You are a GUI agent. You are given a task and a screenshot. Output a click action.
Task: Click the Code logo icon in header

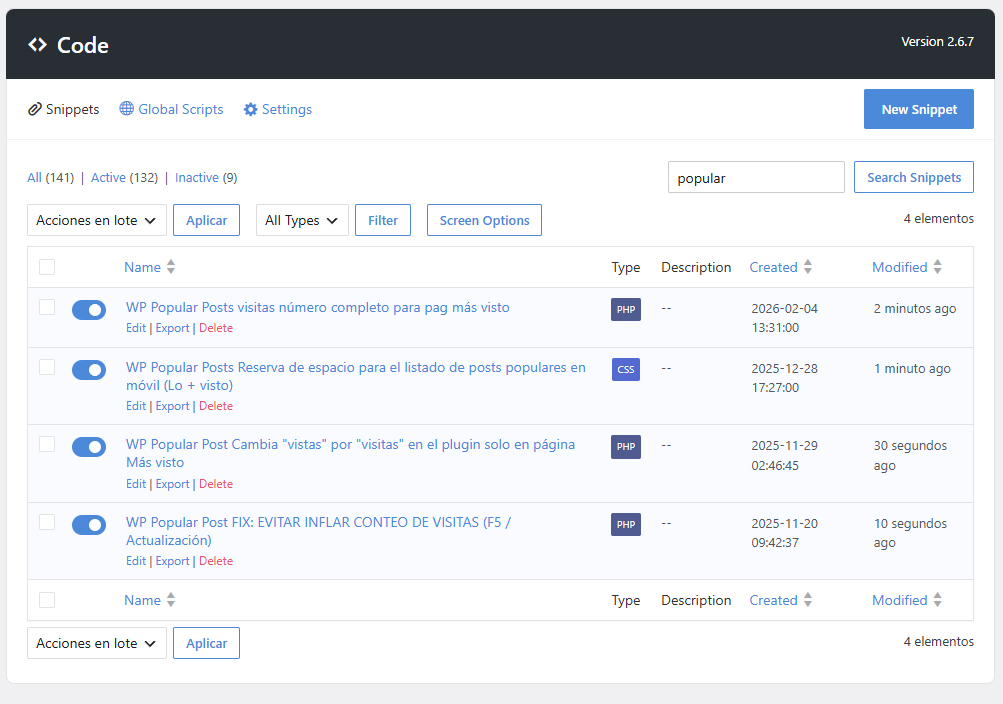(x=37, y=45)
